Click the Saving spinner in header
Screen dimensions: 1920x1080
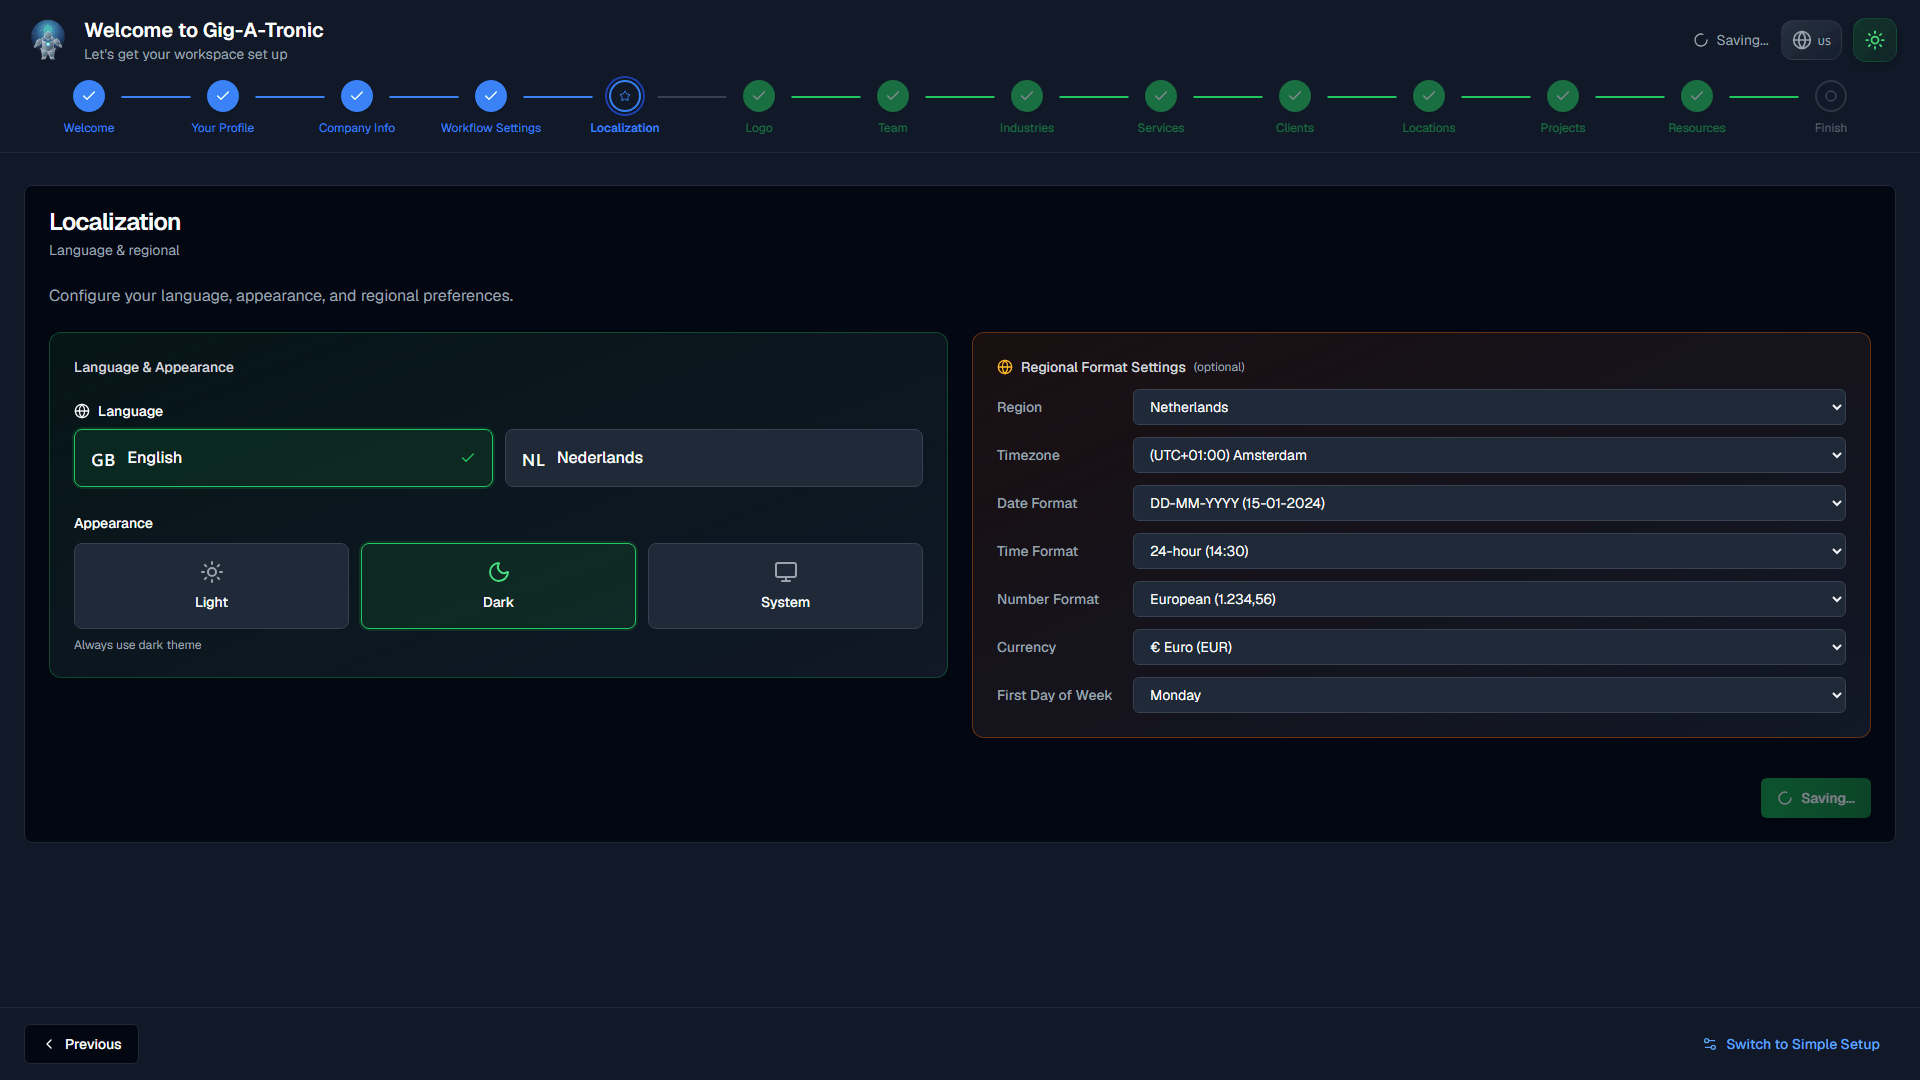(1700, 41)
